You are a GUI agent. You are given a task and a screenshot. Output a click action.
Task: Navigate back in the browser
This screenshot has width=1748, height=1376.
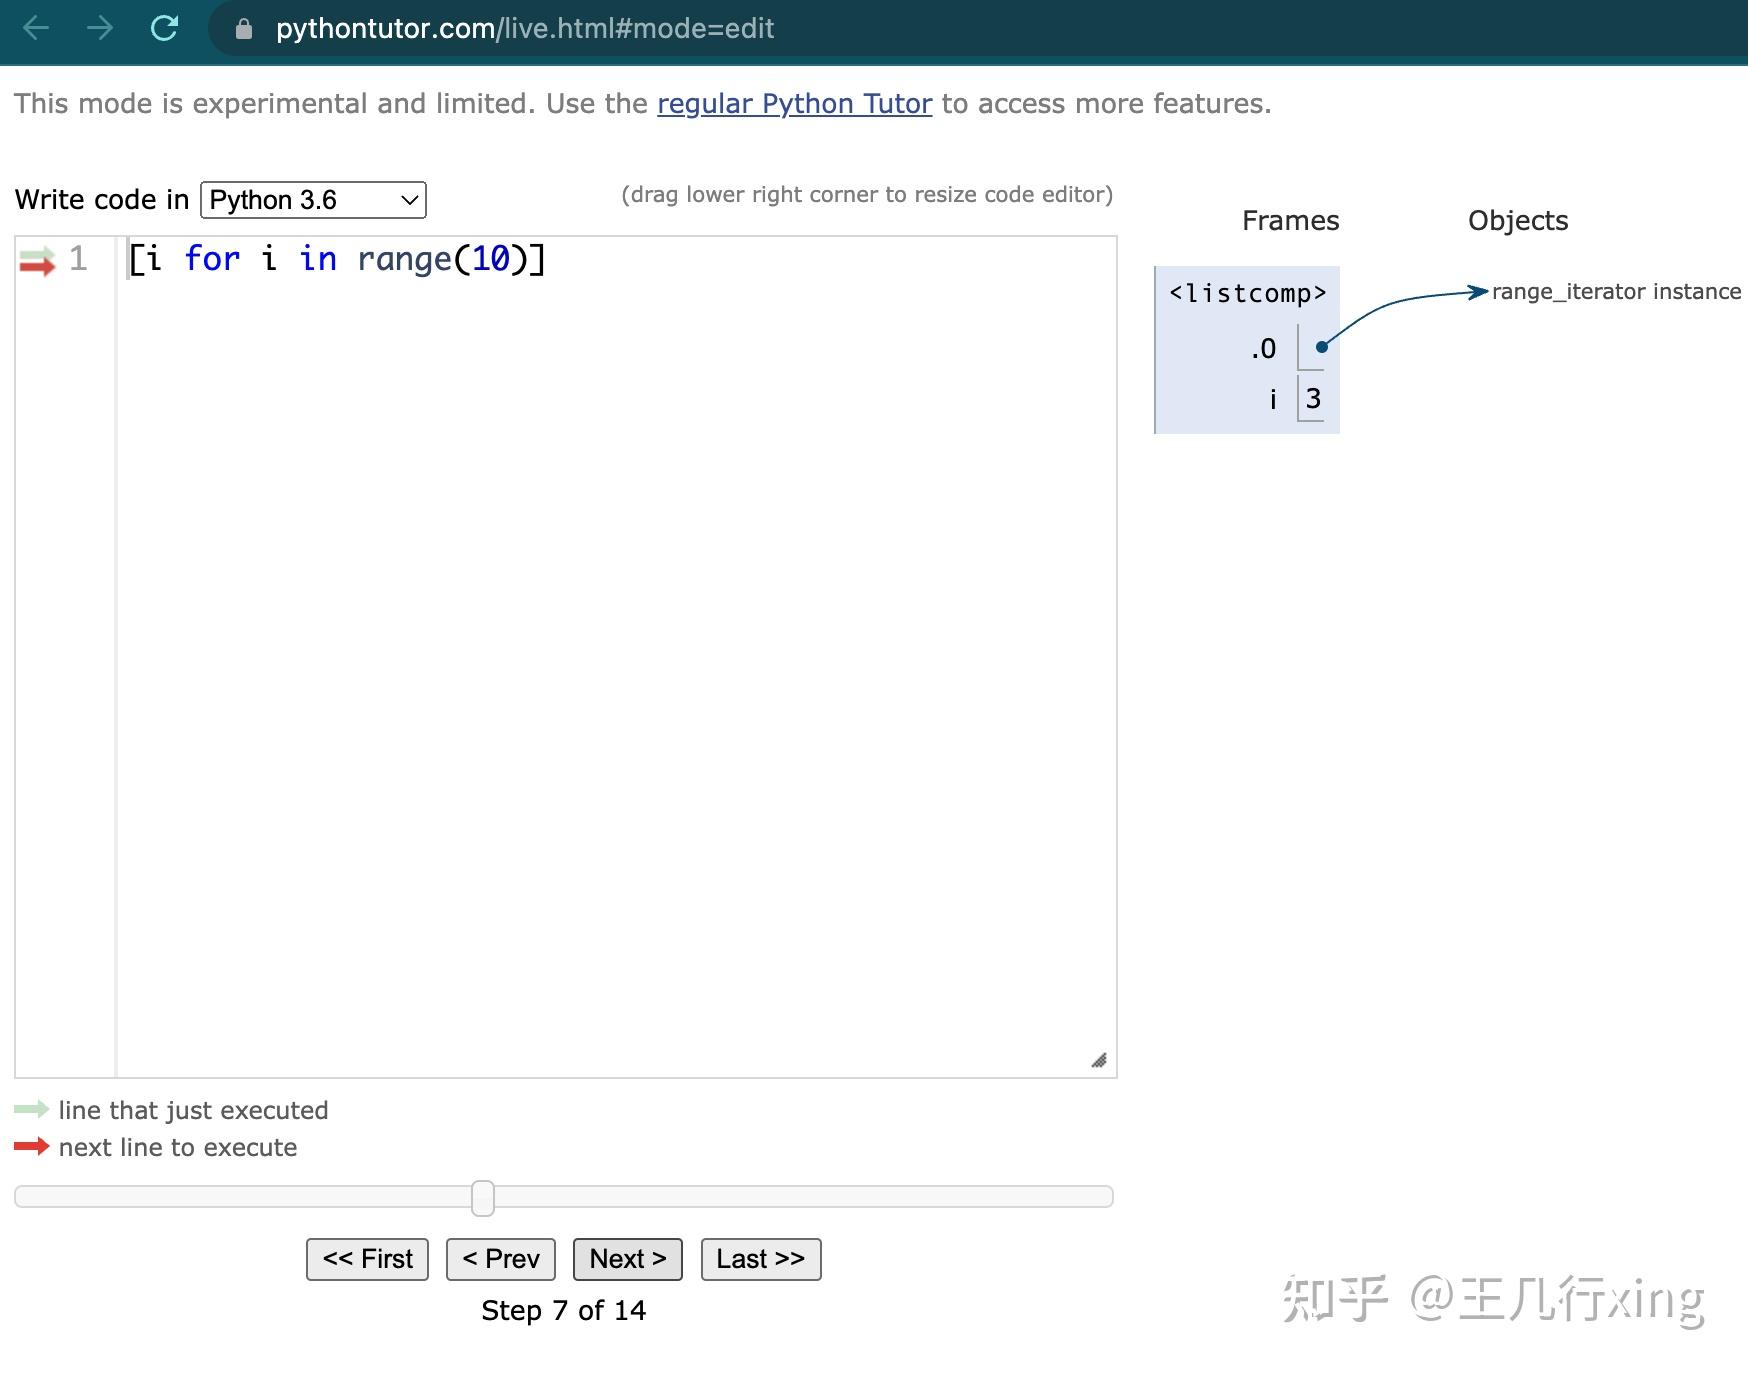coord(36,28)
